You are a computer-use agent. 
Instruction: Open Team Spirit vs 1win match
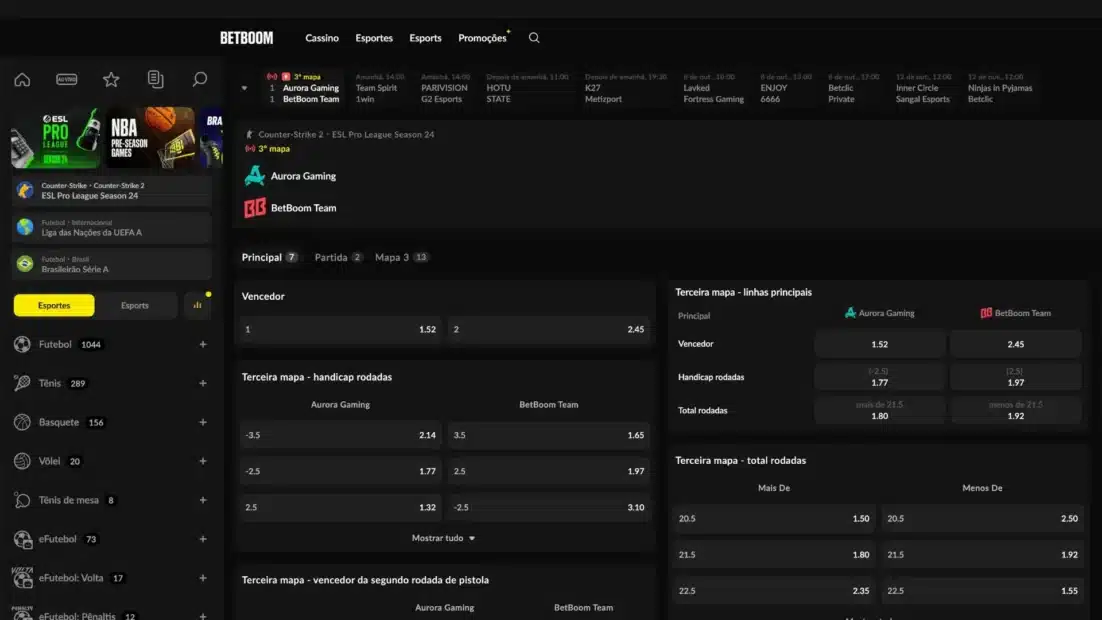380,89
